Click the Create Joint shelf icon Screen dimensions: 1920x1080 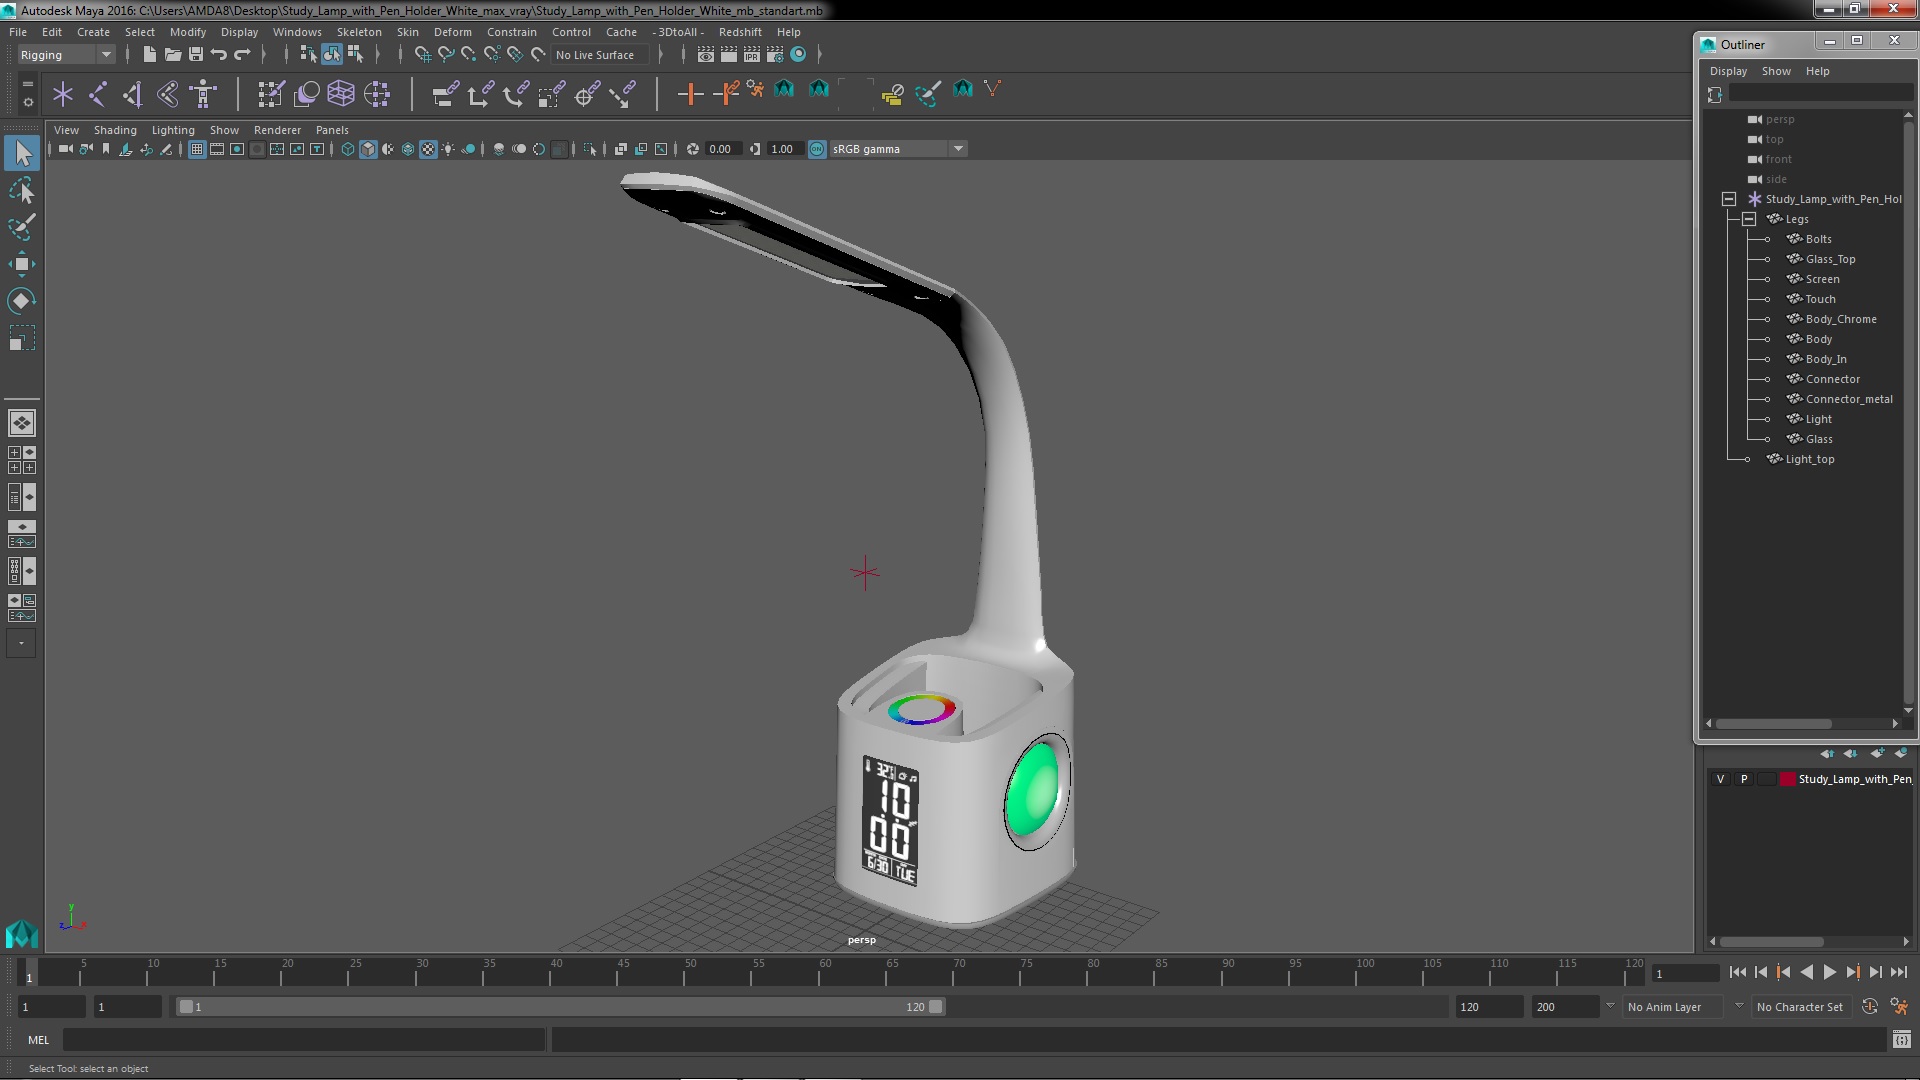pyautogui.click(x=98, y=94)
